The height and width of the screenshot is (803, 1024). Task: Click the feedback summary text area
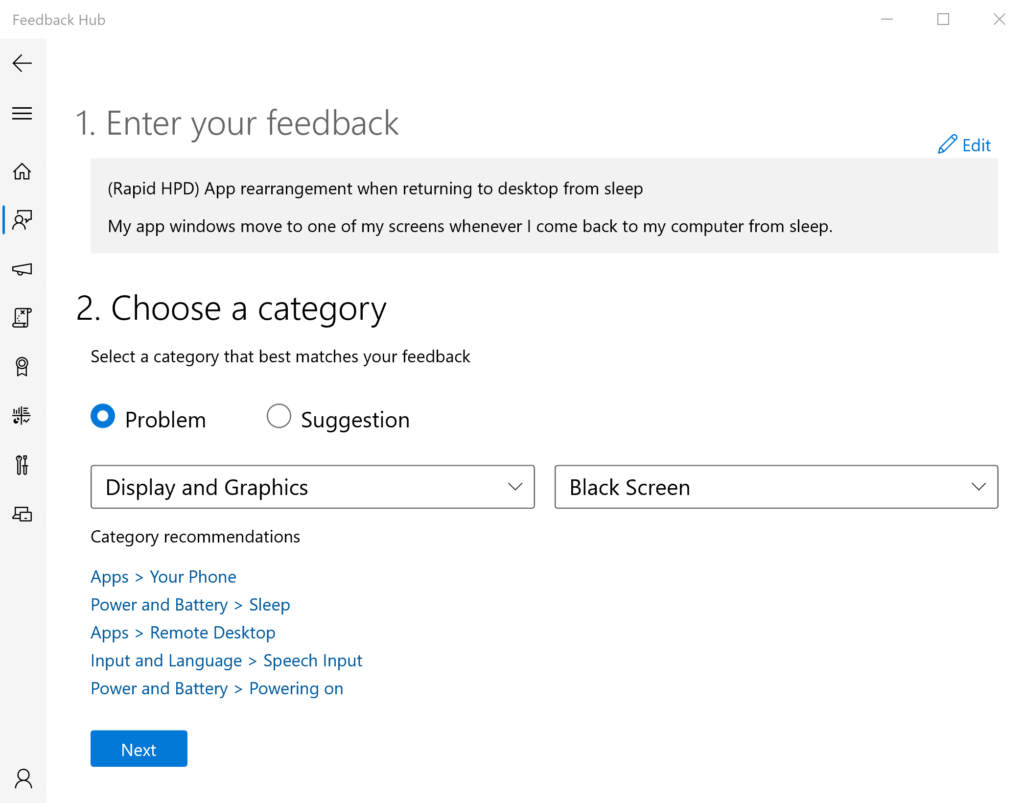pos(544,206)
